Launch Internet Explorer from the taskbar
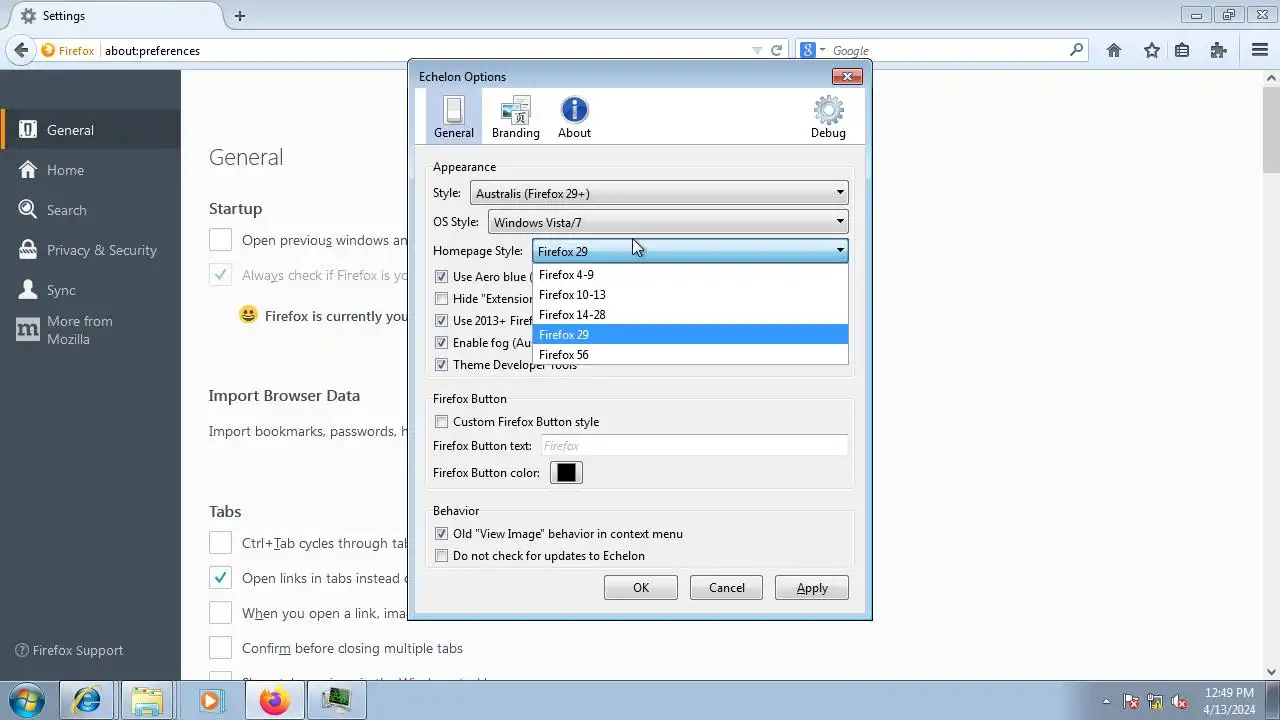1280x720 pixels. pyautogui.click(x=86, y=701)
